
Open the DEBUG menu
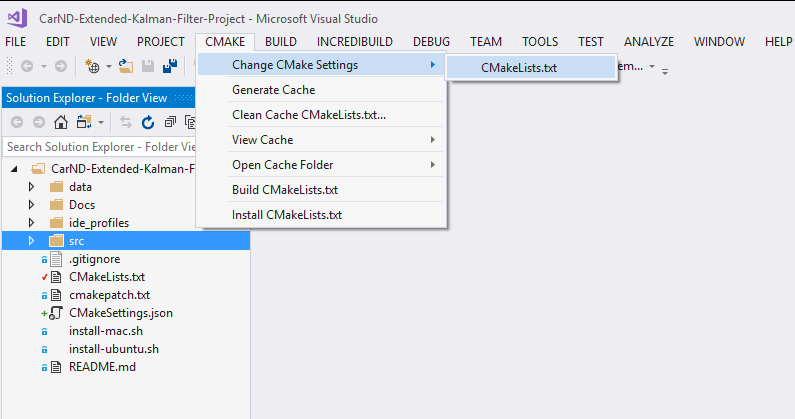tap(431, 42)
